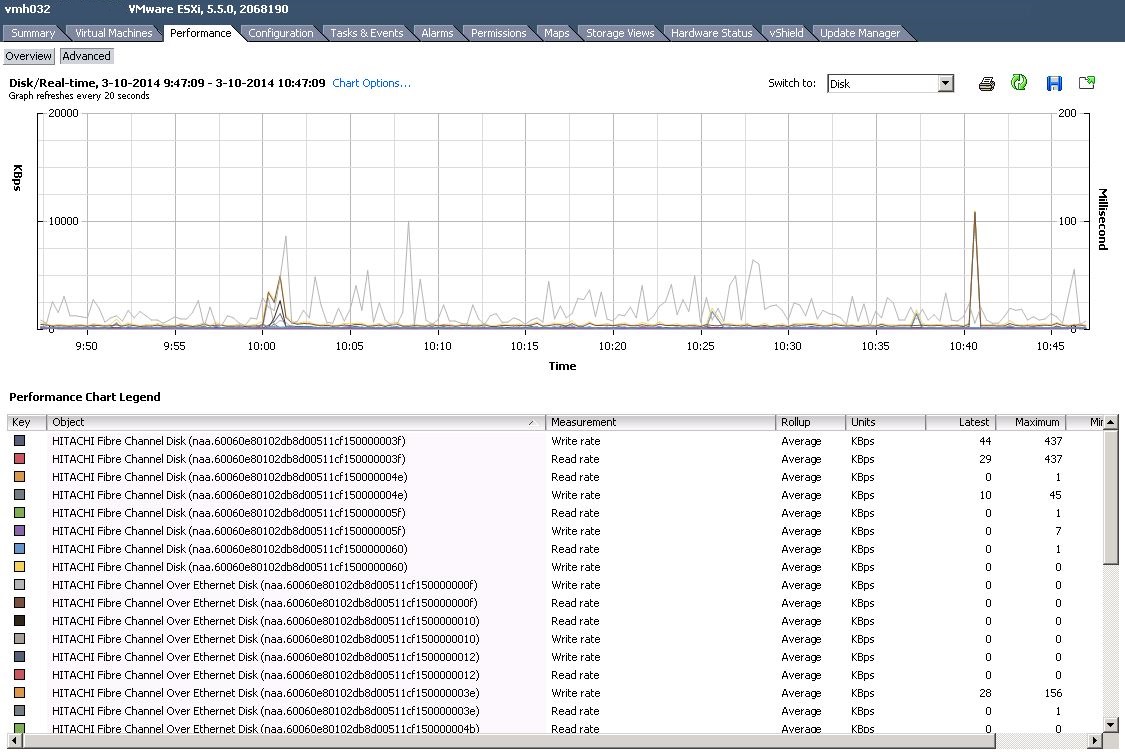Click color key for 003f Write rate
Image resolution: width=1125 pixels, height=753 pixels.
(19, 440)
